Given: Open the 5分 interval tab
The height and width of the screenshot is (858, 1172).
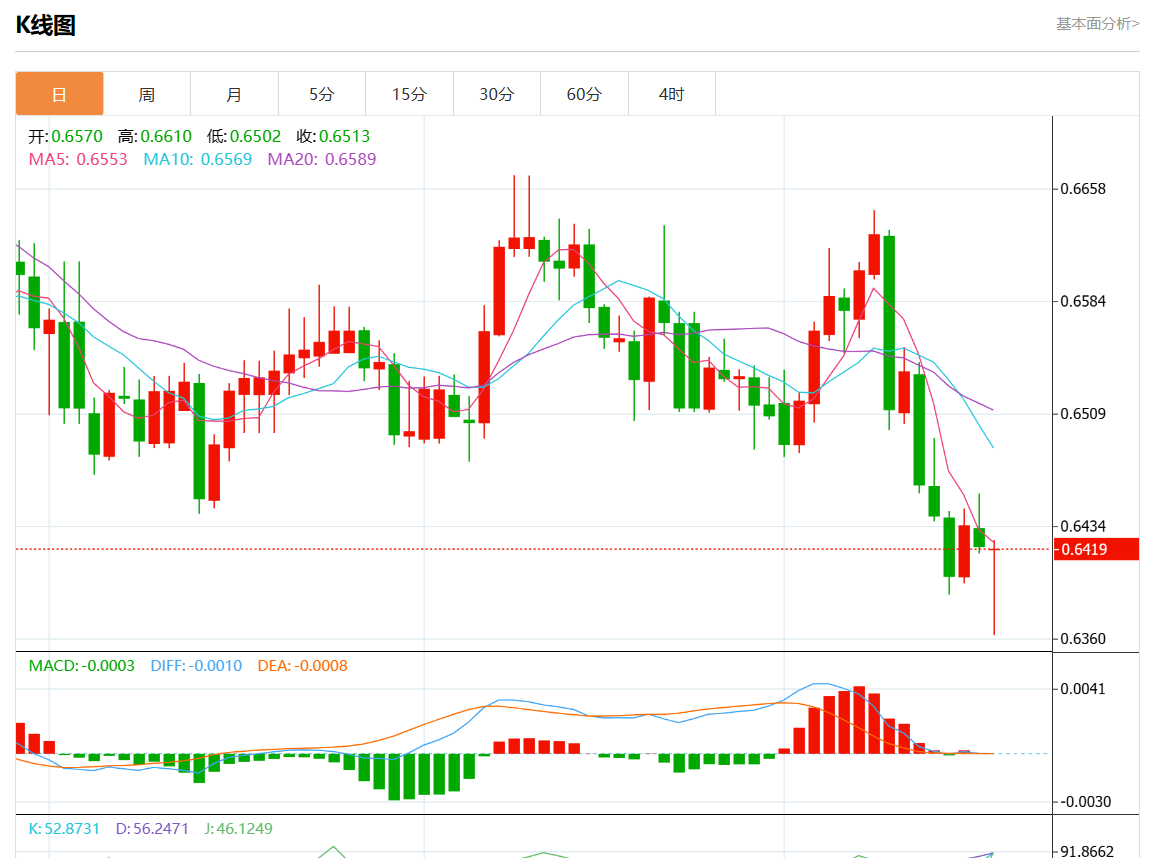Looking at the screenshot, I should (321, 94).
